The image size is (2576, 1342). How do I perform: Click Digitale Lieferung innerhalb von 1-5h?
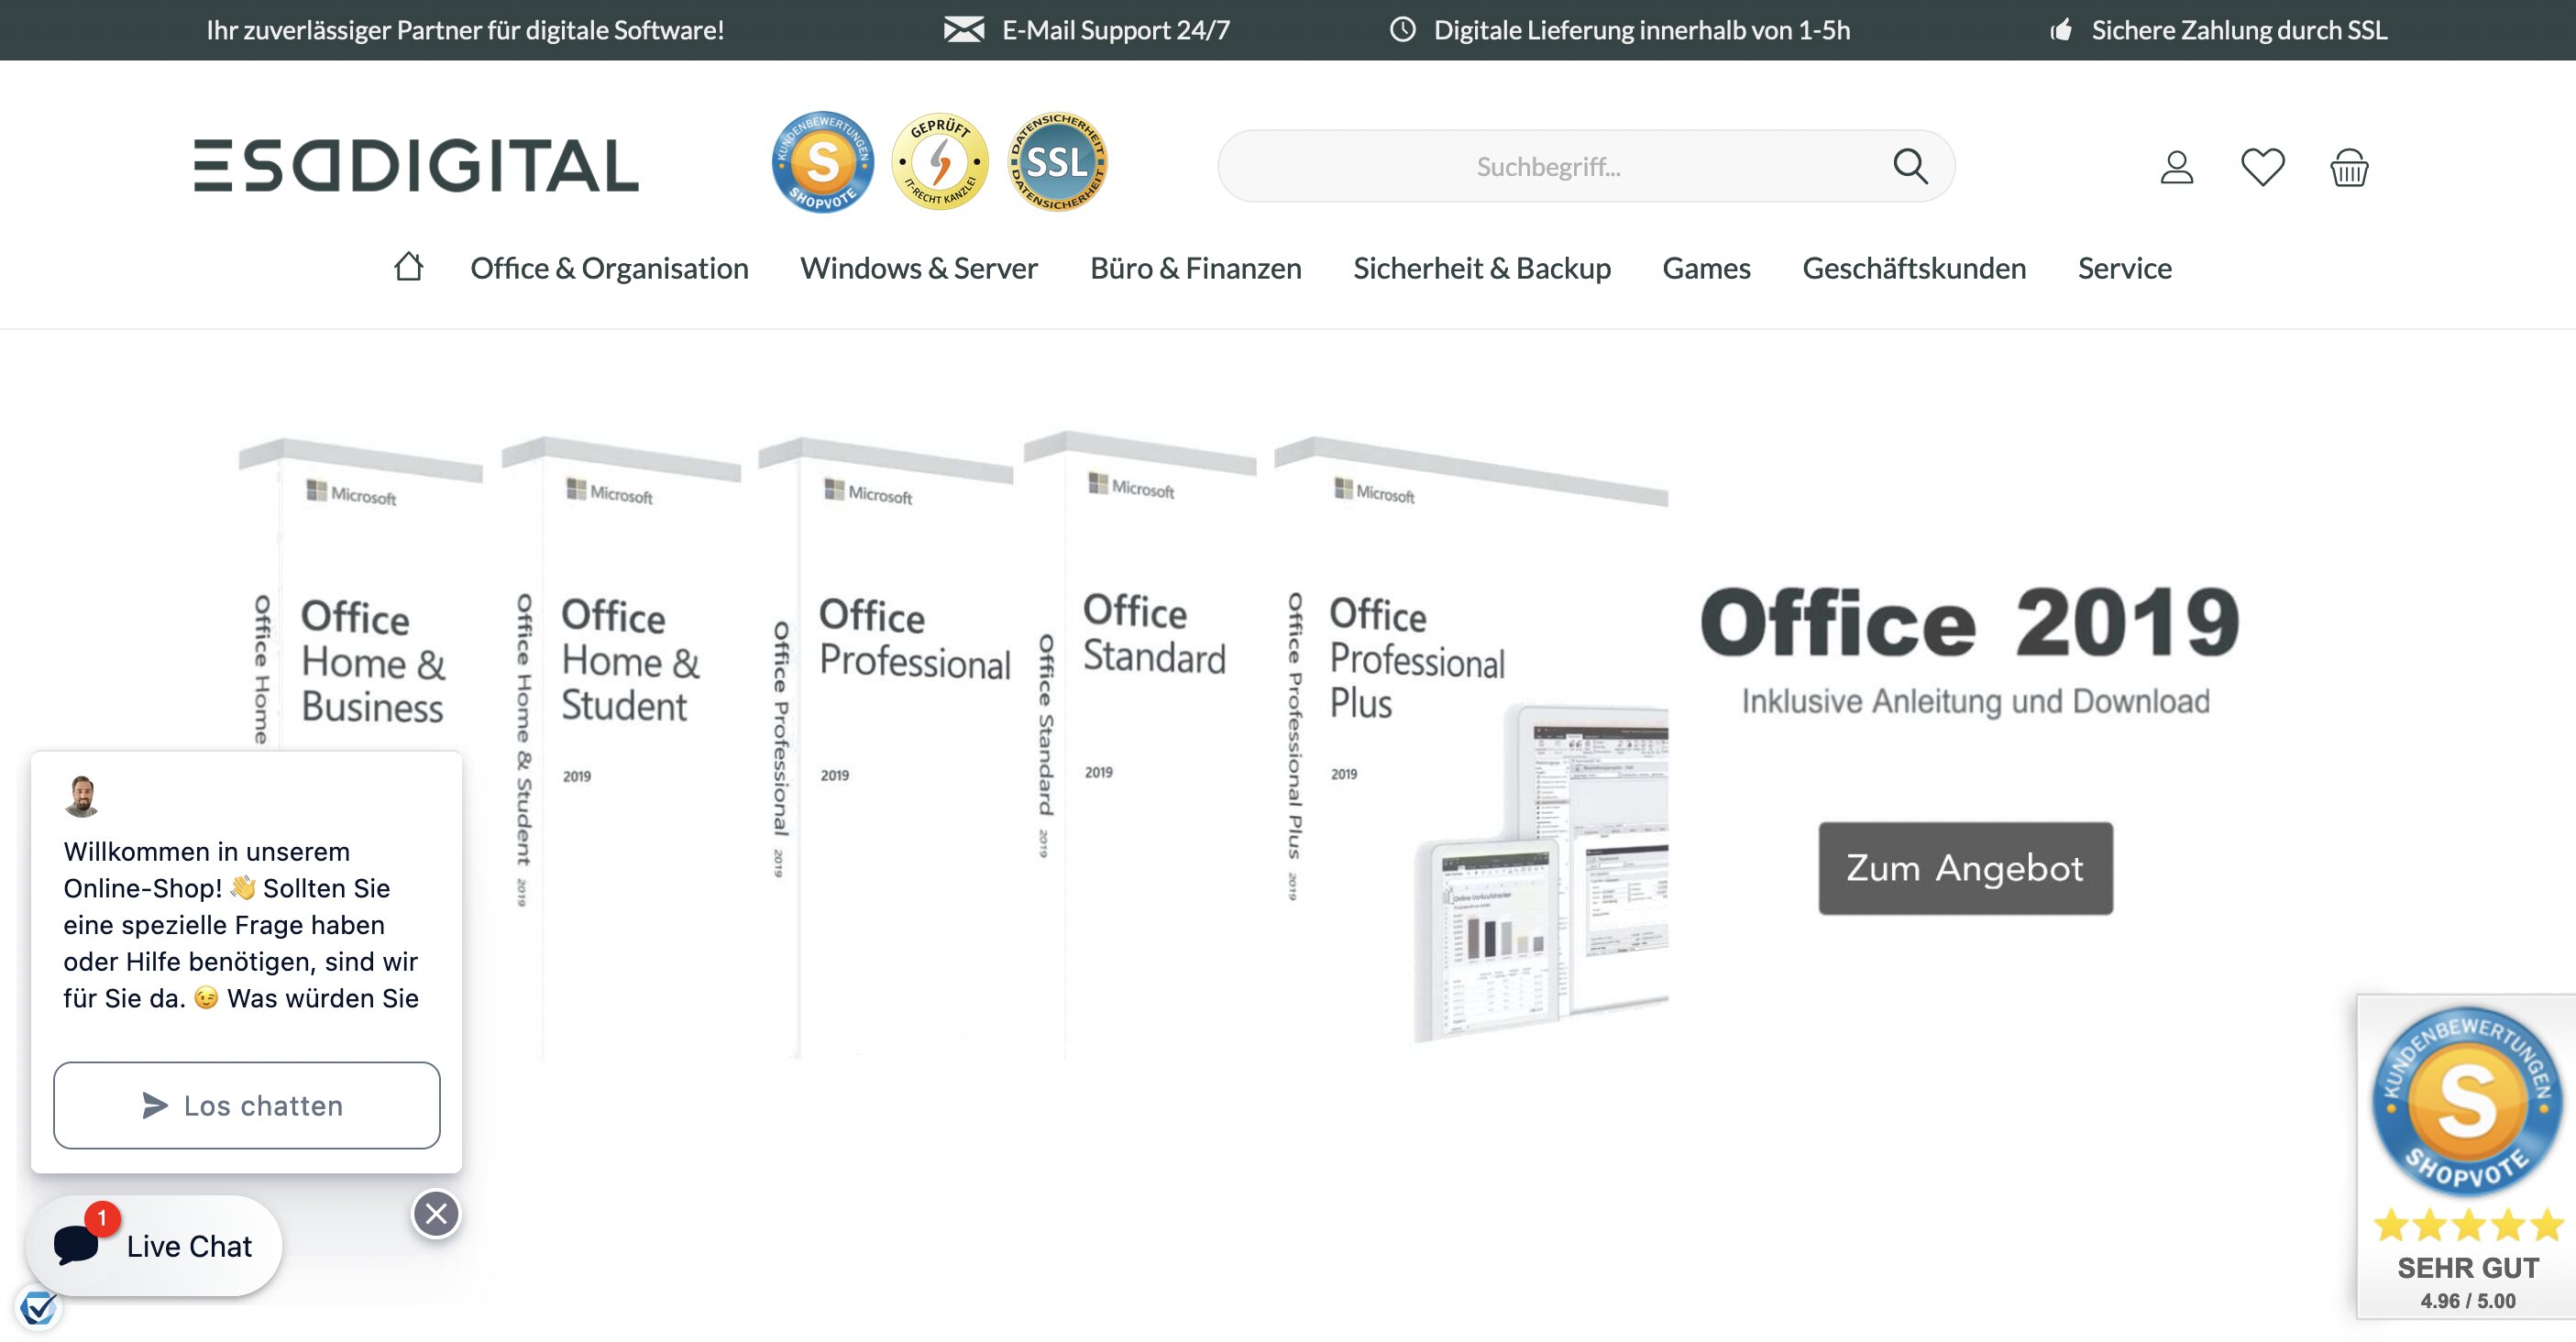tap(1642, 30)
